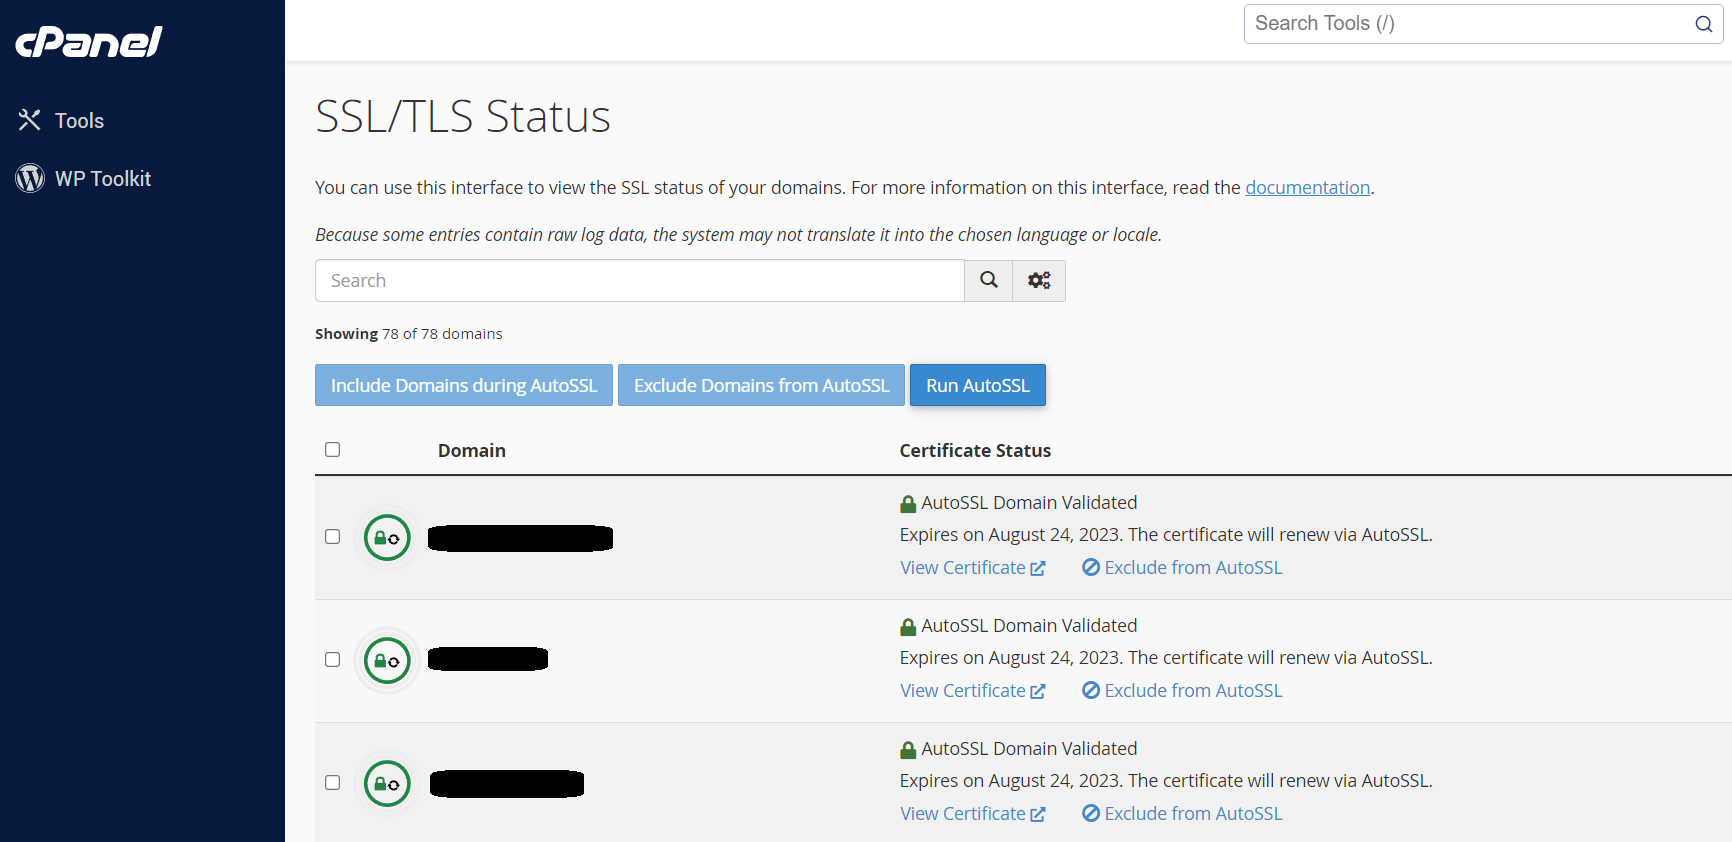Click third row's AutoSSL Domain Validated text
Viewport: 1732px width, 842px height.
1029,749
